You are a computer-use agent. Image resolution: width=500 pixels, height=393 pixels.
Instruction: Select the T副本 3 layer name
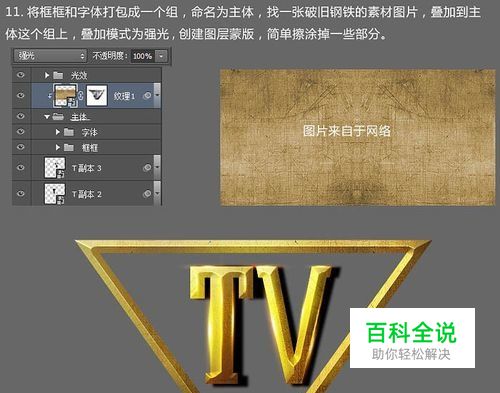click(x=87, y=168)
